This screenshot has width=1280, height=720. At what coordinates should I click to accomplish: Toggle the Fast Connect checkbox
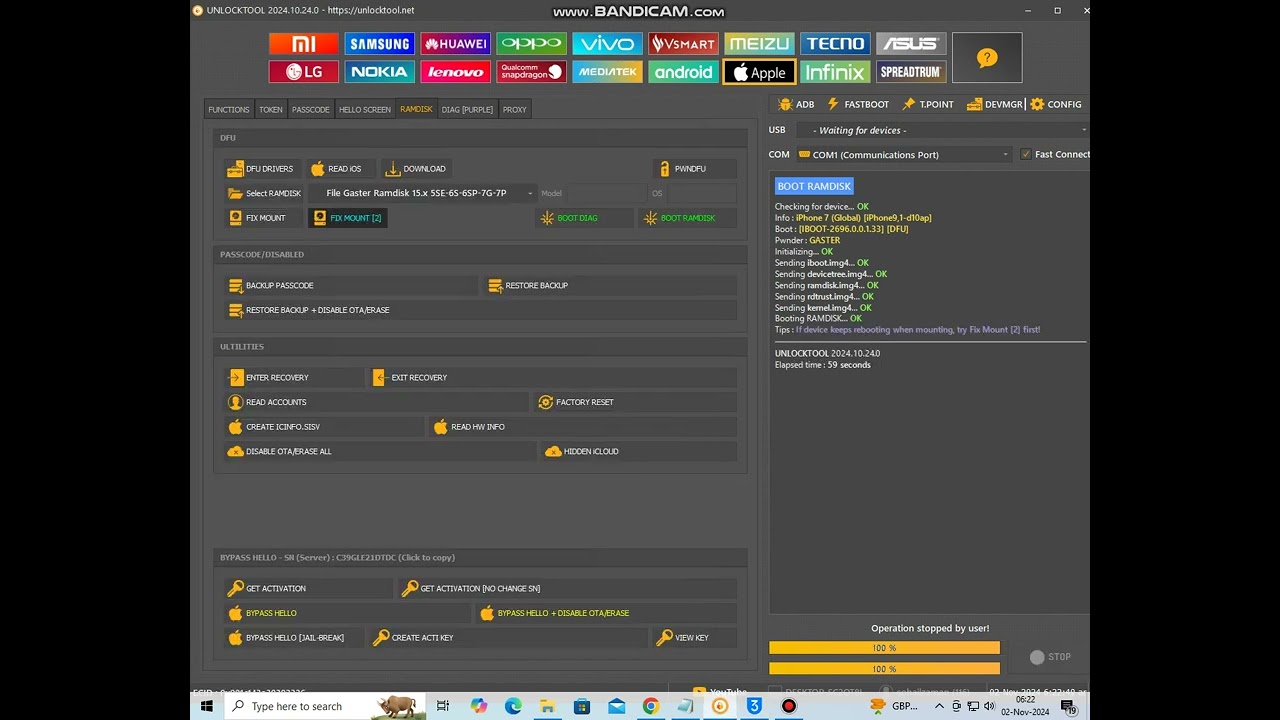click(1026, 154)
